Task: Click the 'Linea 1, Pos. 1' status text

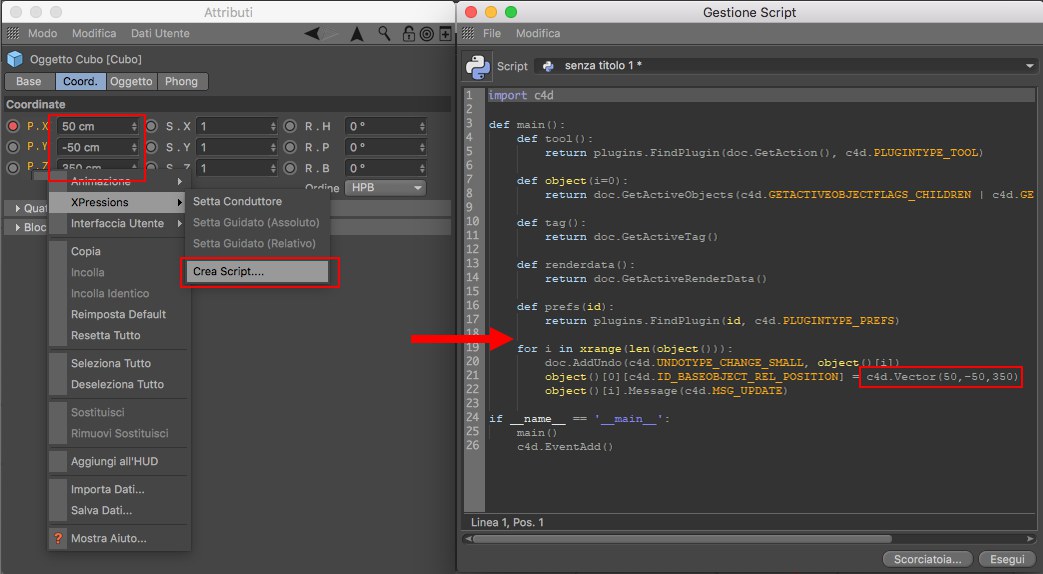Action: coord(508,522)
